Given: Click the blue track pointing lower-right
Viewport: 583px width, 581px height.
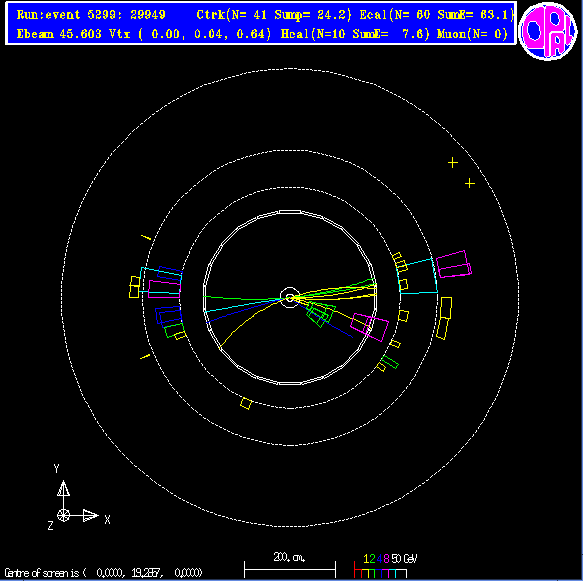Looking at the screenshot, I should [x=323, y=318].
